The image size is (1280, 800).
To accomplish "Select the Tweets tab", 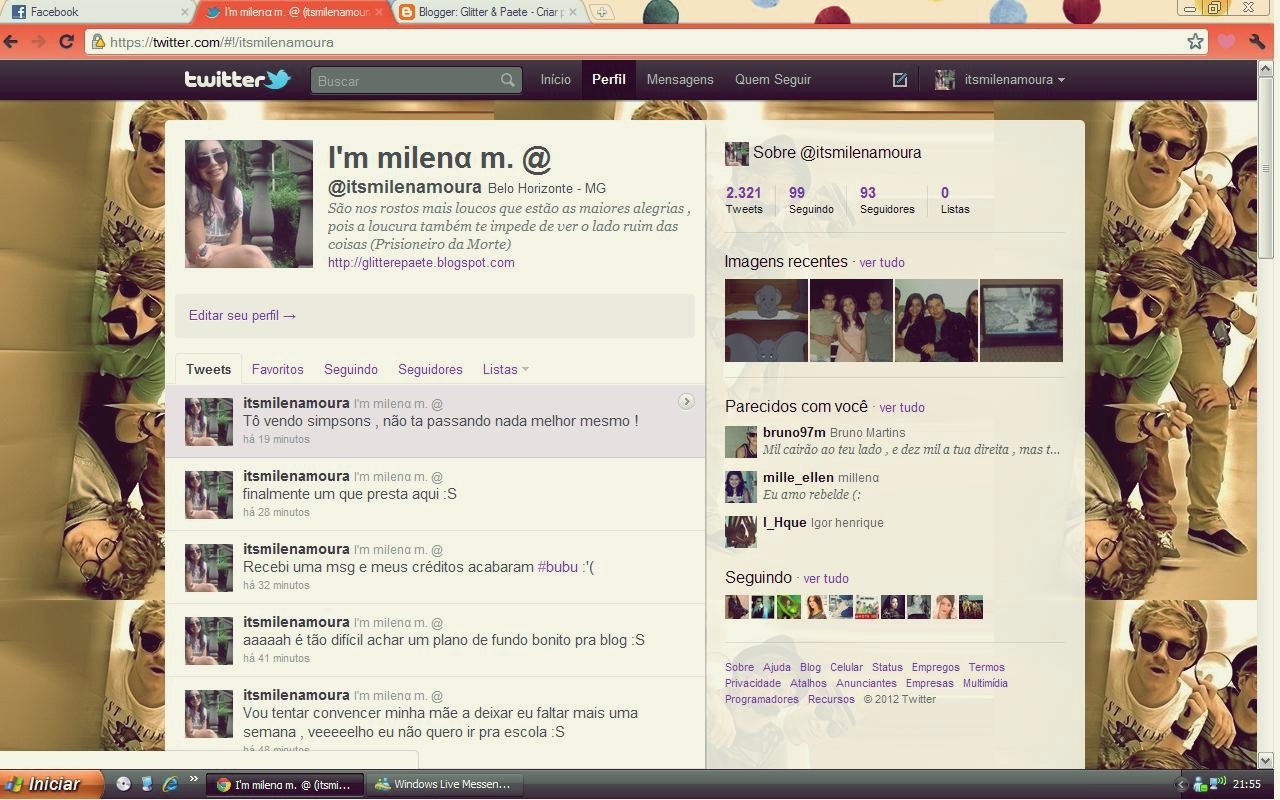I will pyautogui.click(x=208, y=369).
